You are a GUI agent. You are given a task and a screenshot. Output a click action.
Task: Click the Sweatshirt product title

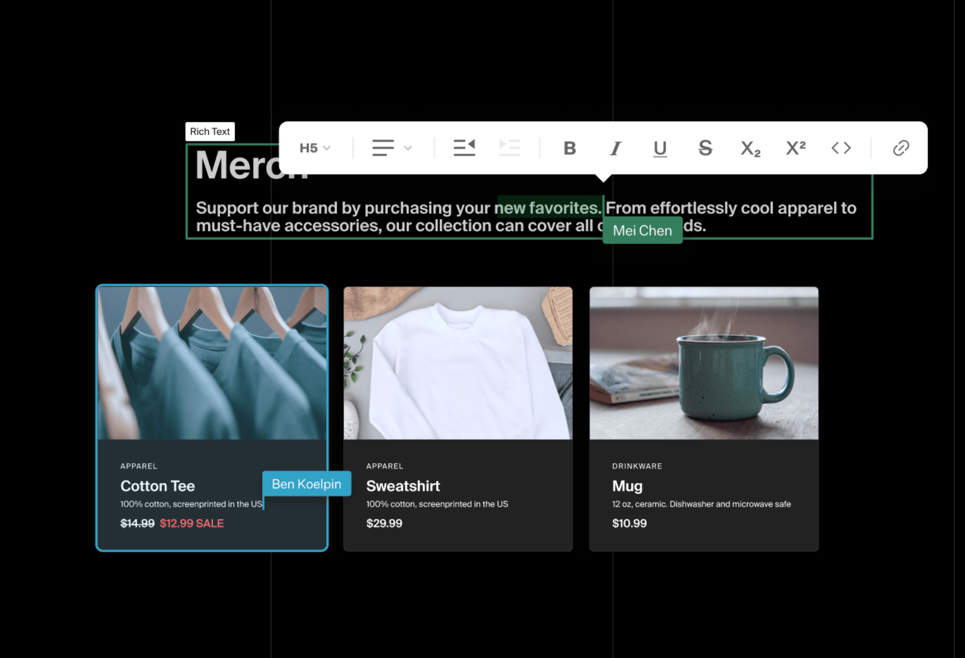(x=403, y=486)
